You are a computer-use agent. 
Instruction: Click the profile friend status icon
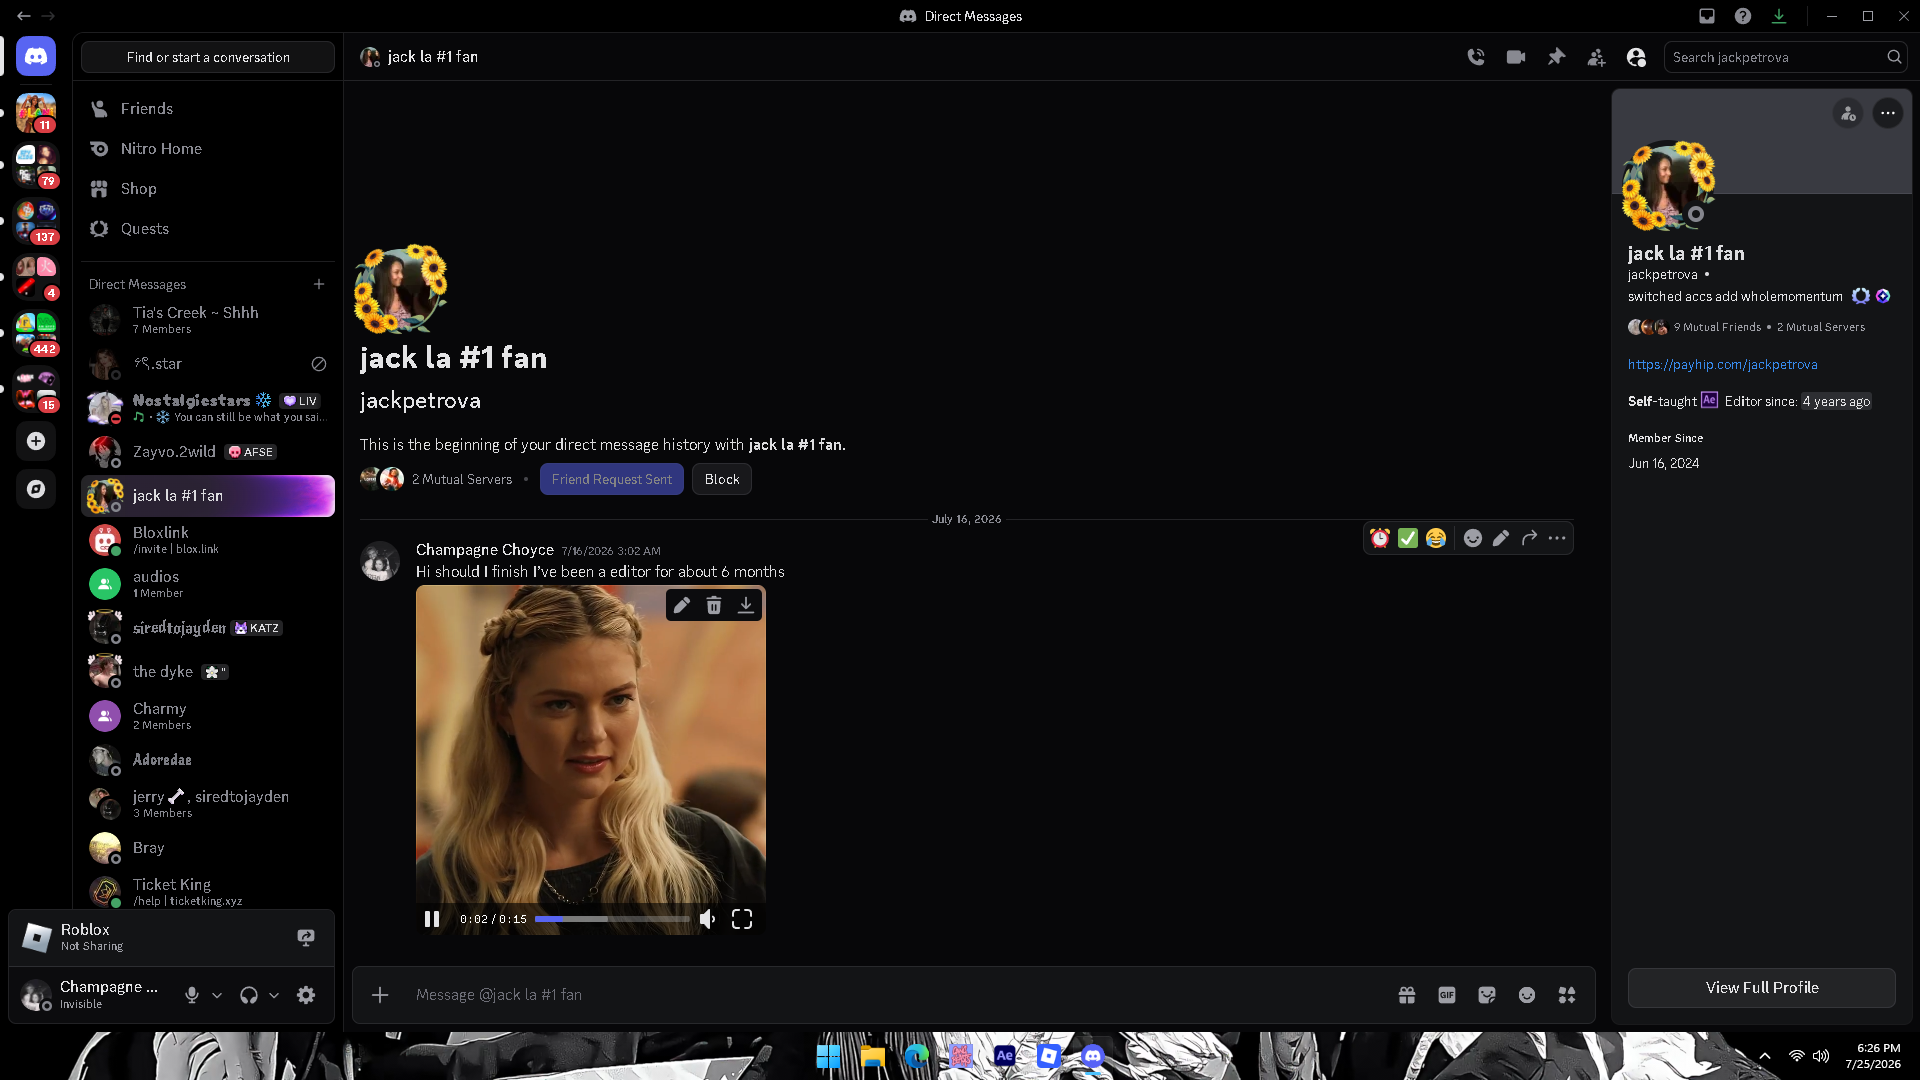click(1848, 113)
